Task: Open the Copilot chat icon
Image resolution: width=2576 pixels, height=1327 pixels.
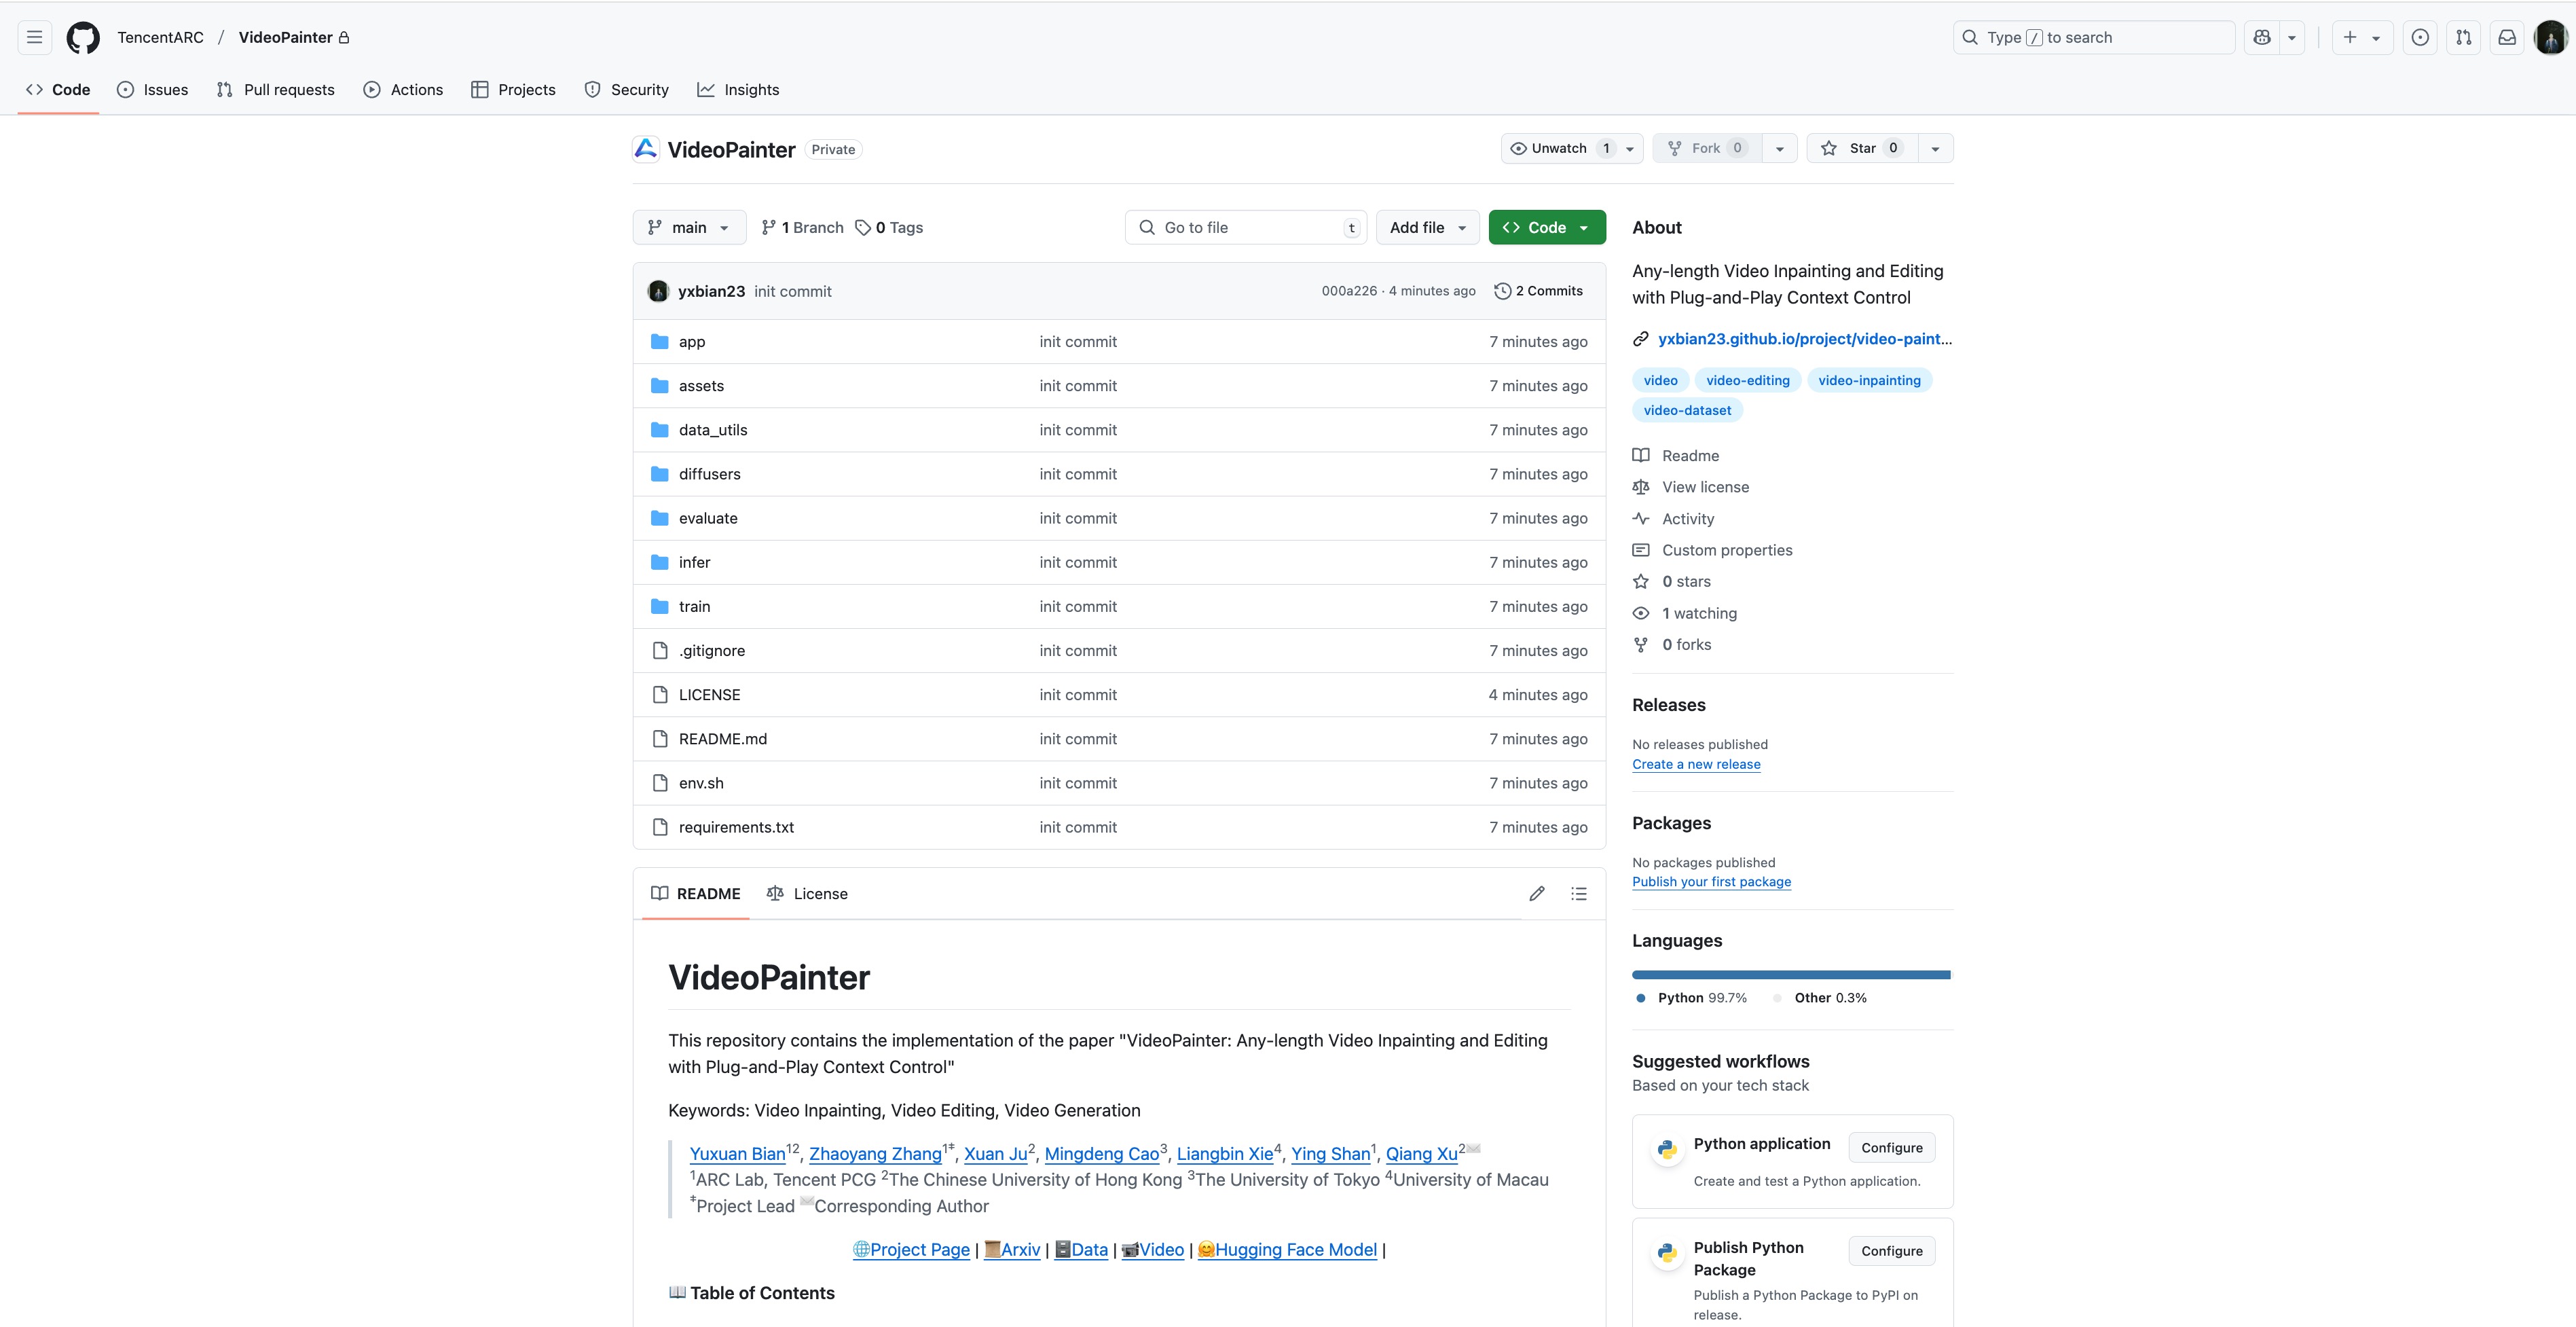Action: [x=2262, y=37]
